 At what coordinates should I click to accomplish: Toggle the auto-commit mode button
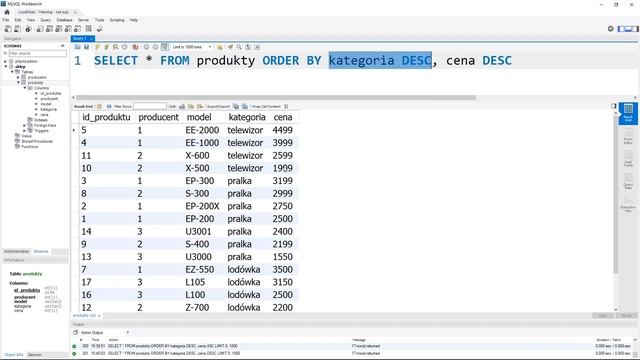(164, 47)
